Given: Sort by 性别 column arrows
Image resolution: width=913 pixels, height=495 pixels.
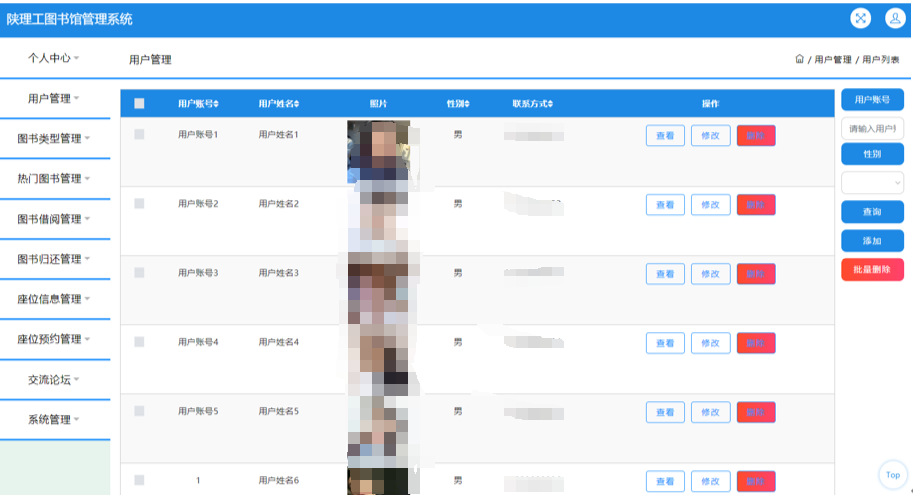Looking at the screenshot, I should (467, 104).
